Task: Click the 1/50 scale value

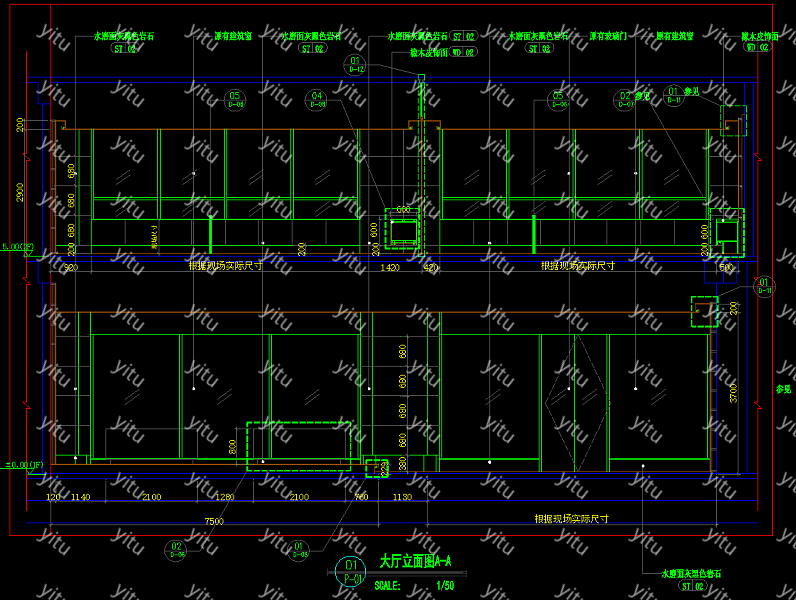Action: click(x=445, y=586)
